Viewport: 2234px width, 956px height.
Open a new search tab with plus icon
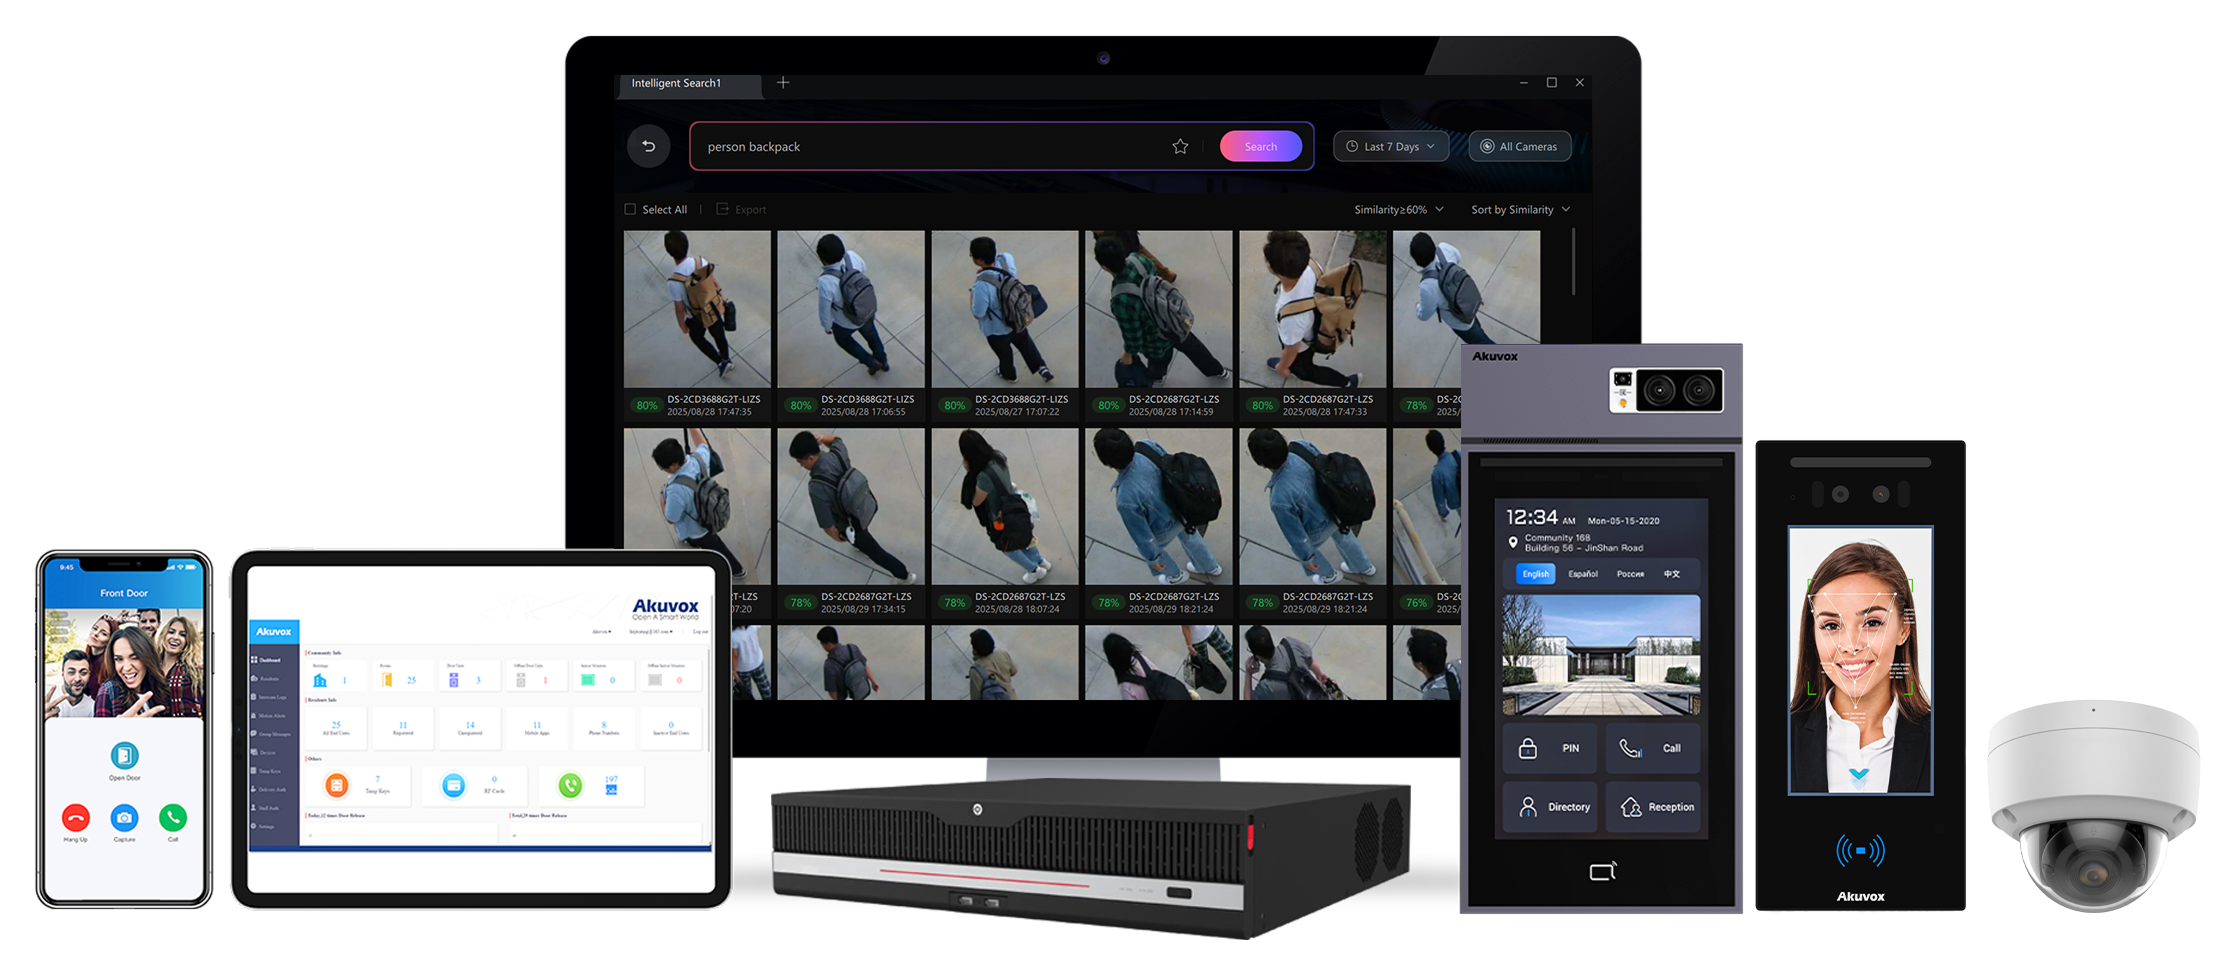783,83
